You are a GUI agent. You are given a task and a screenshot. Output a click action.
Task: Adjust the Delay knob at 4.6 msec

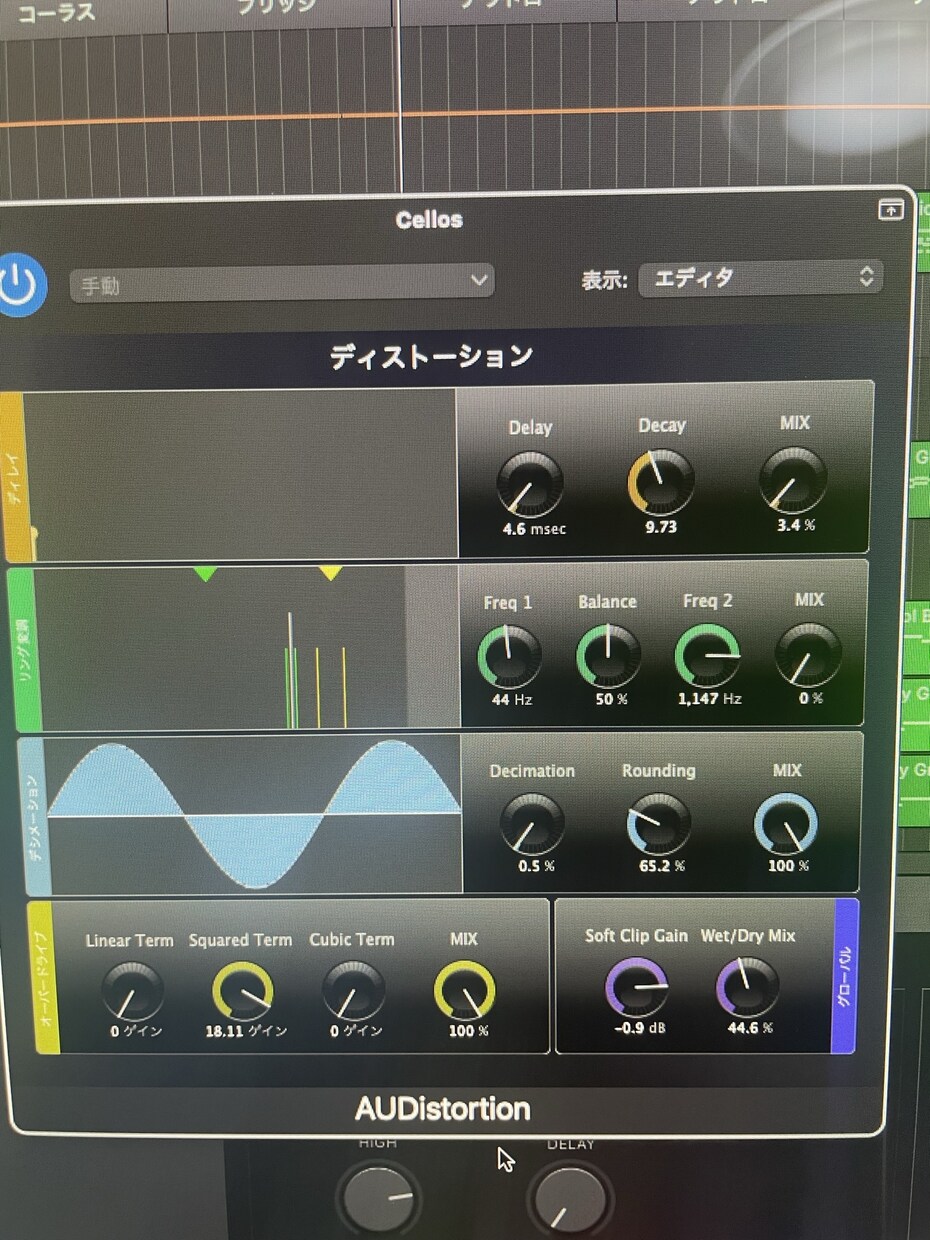click(x=530, y=484)
